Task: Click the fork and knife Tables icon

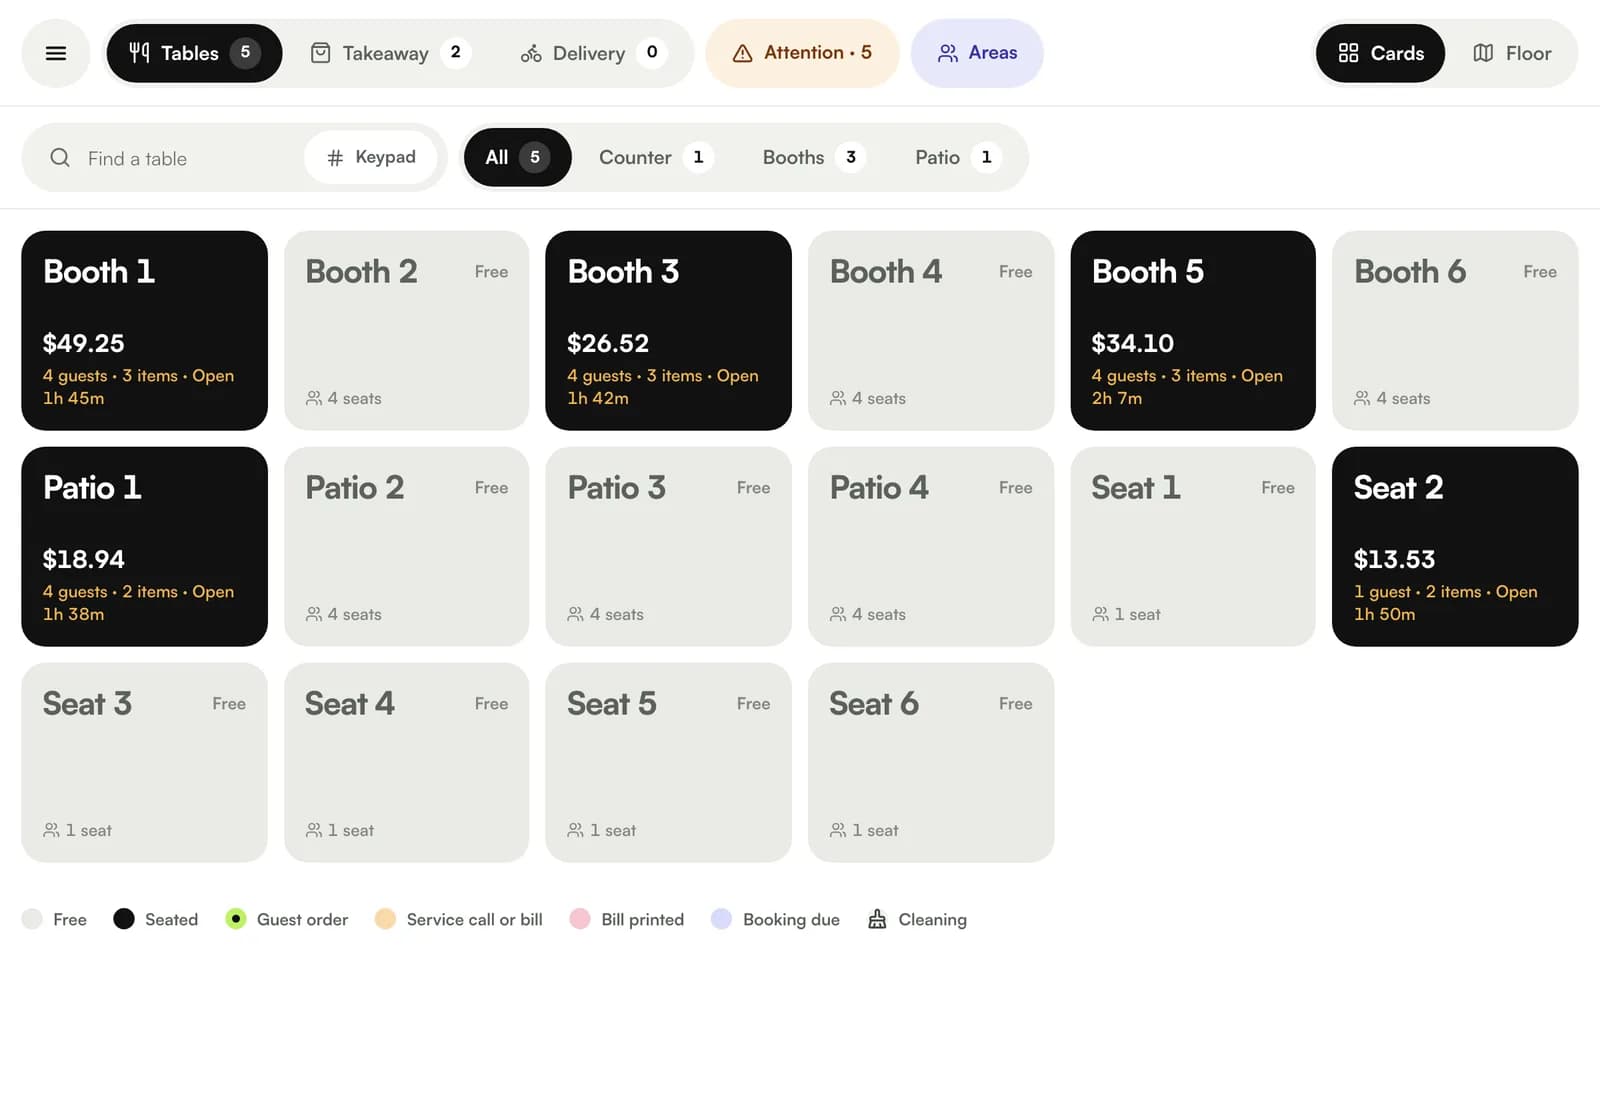Action: tap(139, 53)
